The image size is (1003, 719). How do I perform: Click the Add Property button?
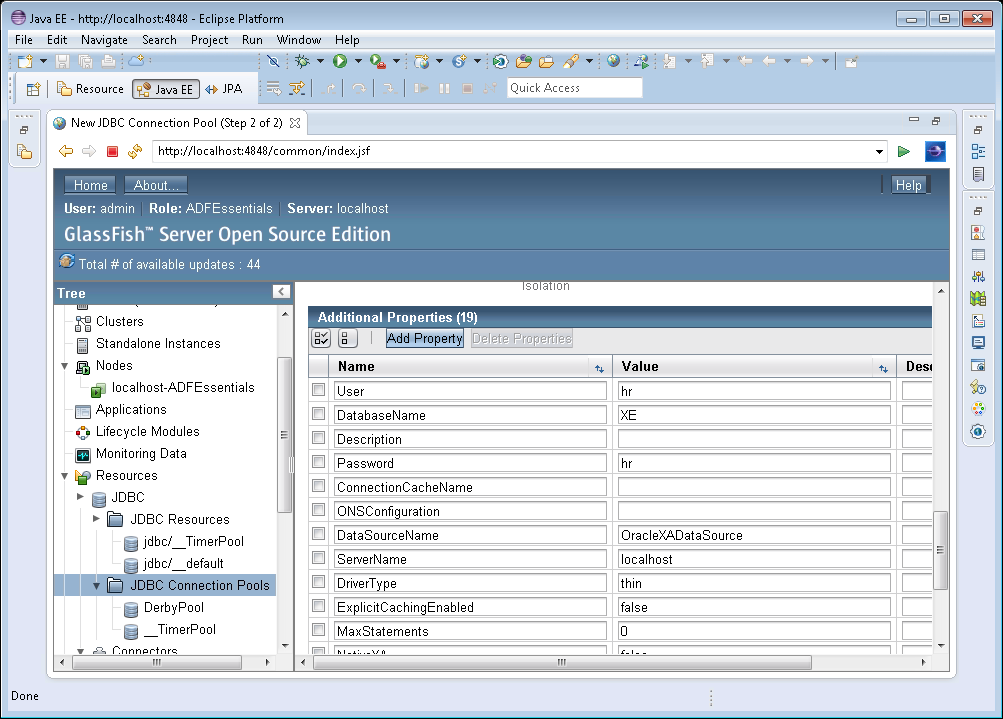(424, 339)
